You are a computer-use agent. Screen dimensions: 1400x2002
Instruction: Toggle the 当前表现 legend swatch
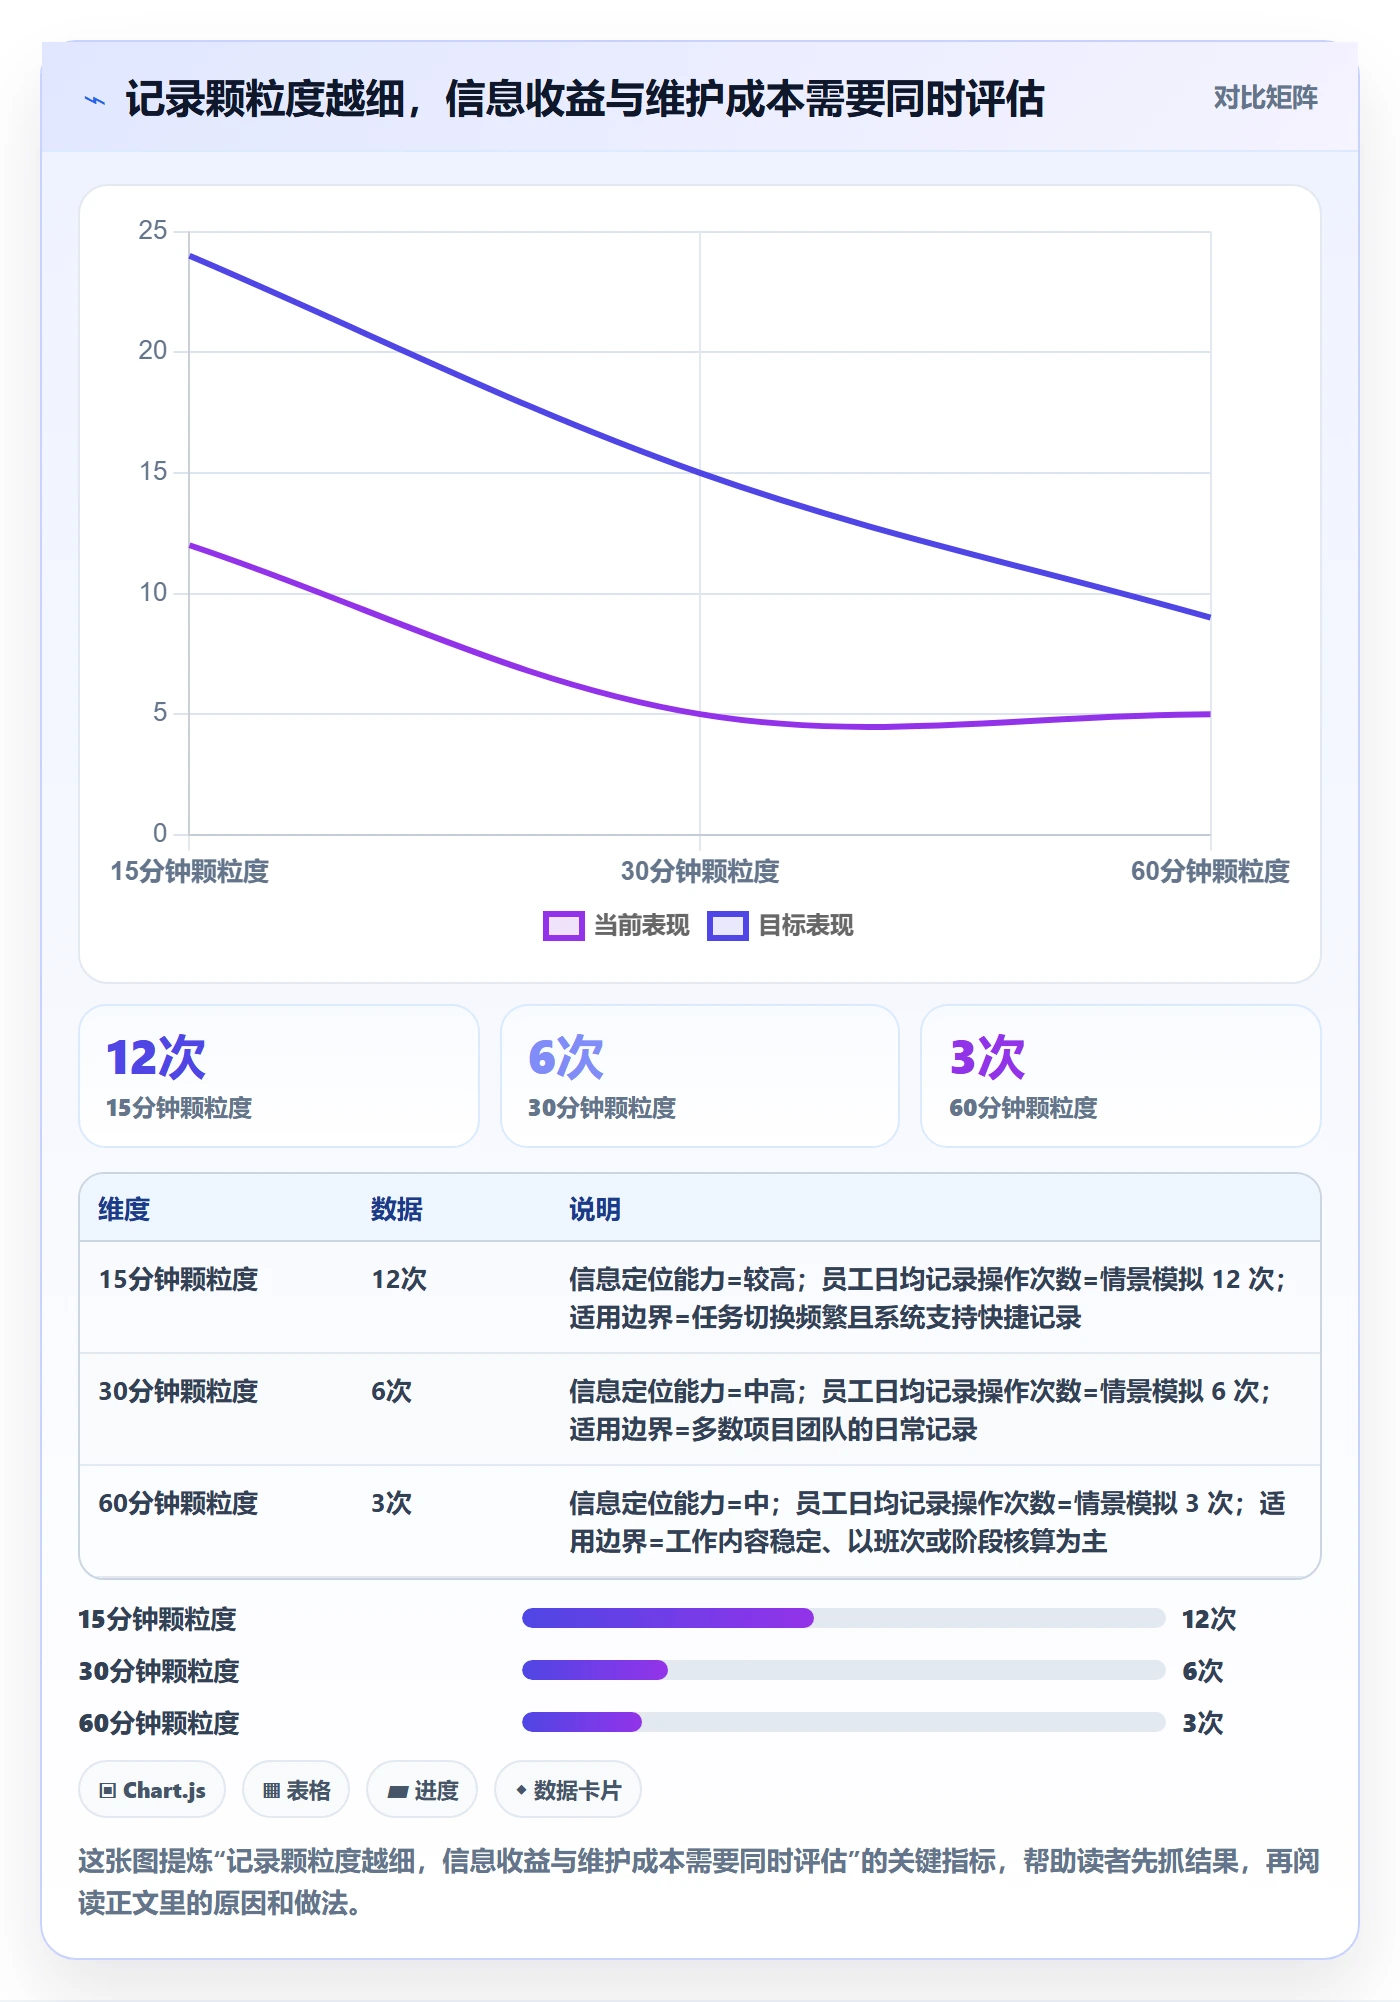pyautogui.click(x=563, y=926)
